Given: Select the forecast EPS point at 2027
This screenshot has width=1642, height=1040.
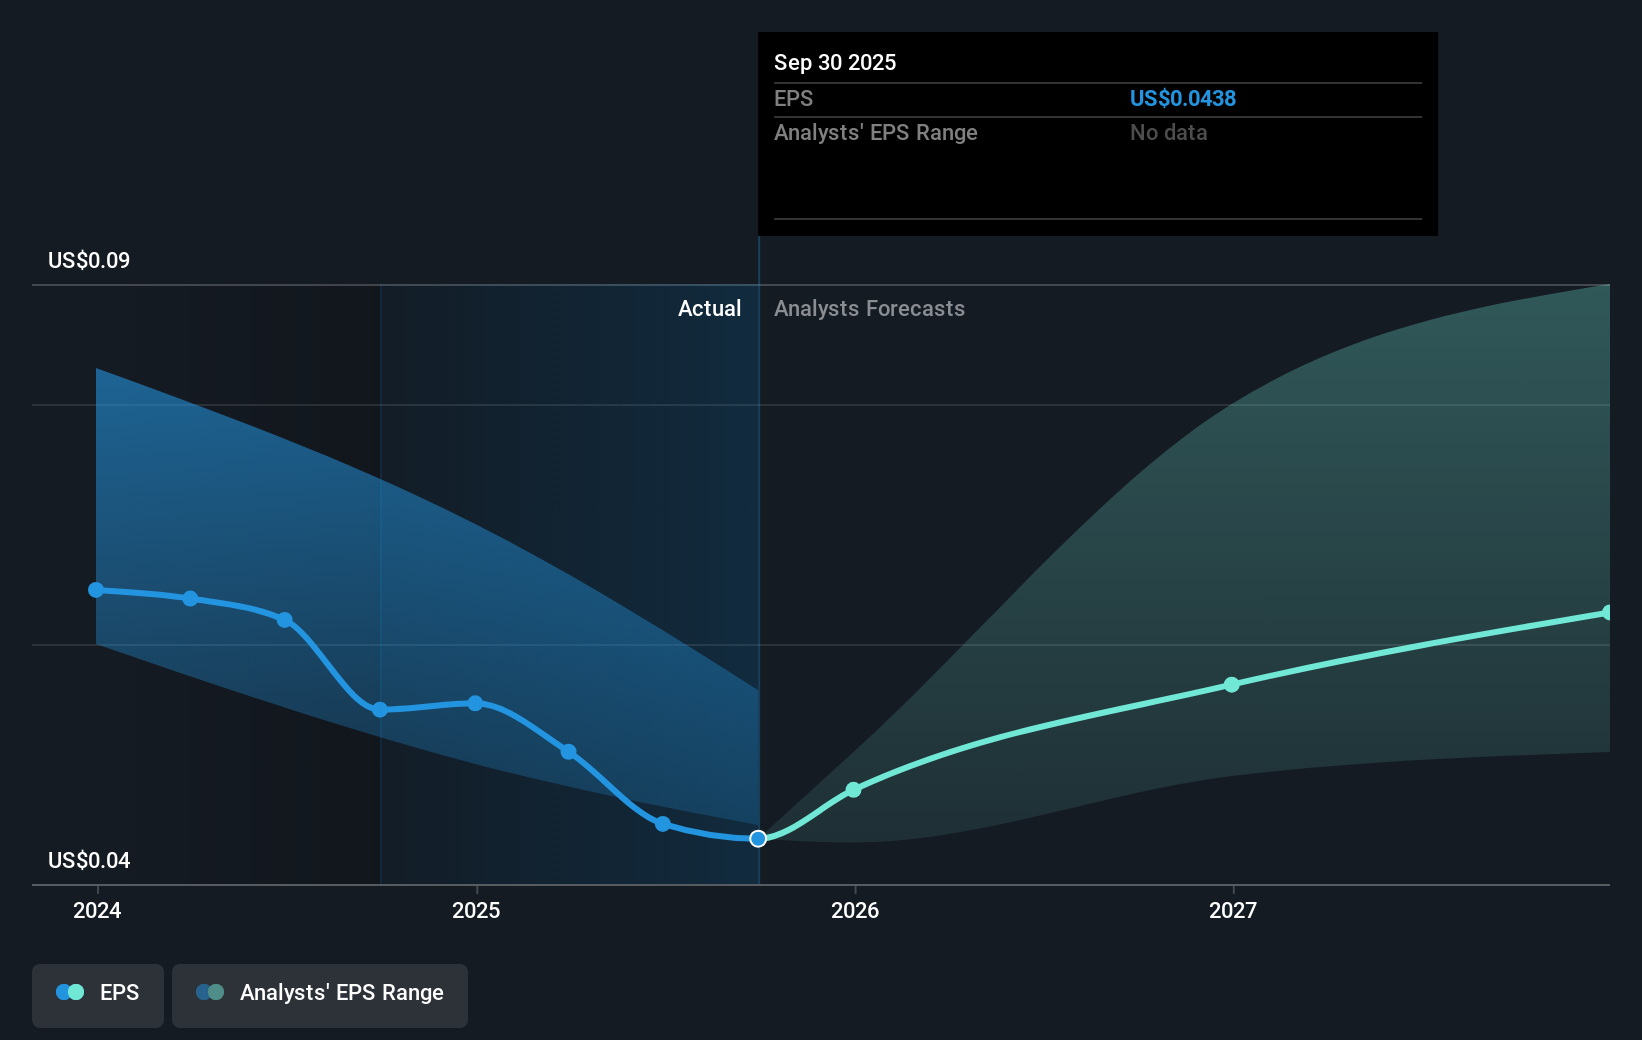Looking at the screenshot, I should pyautogui.click(x=1232, y=685).
